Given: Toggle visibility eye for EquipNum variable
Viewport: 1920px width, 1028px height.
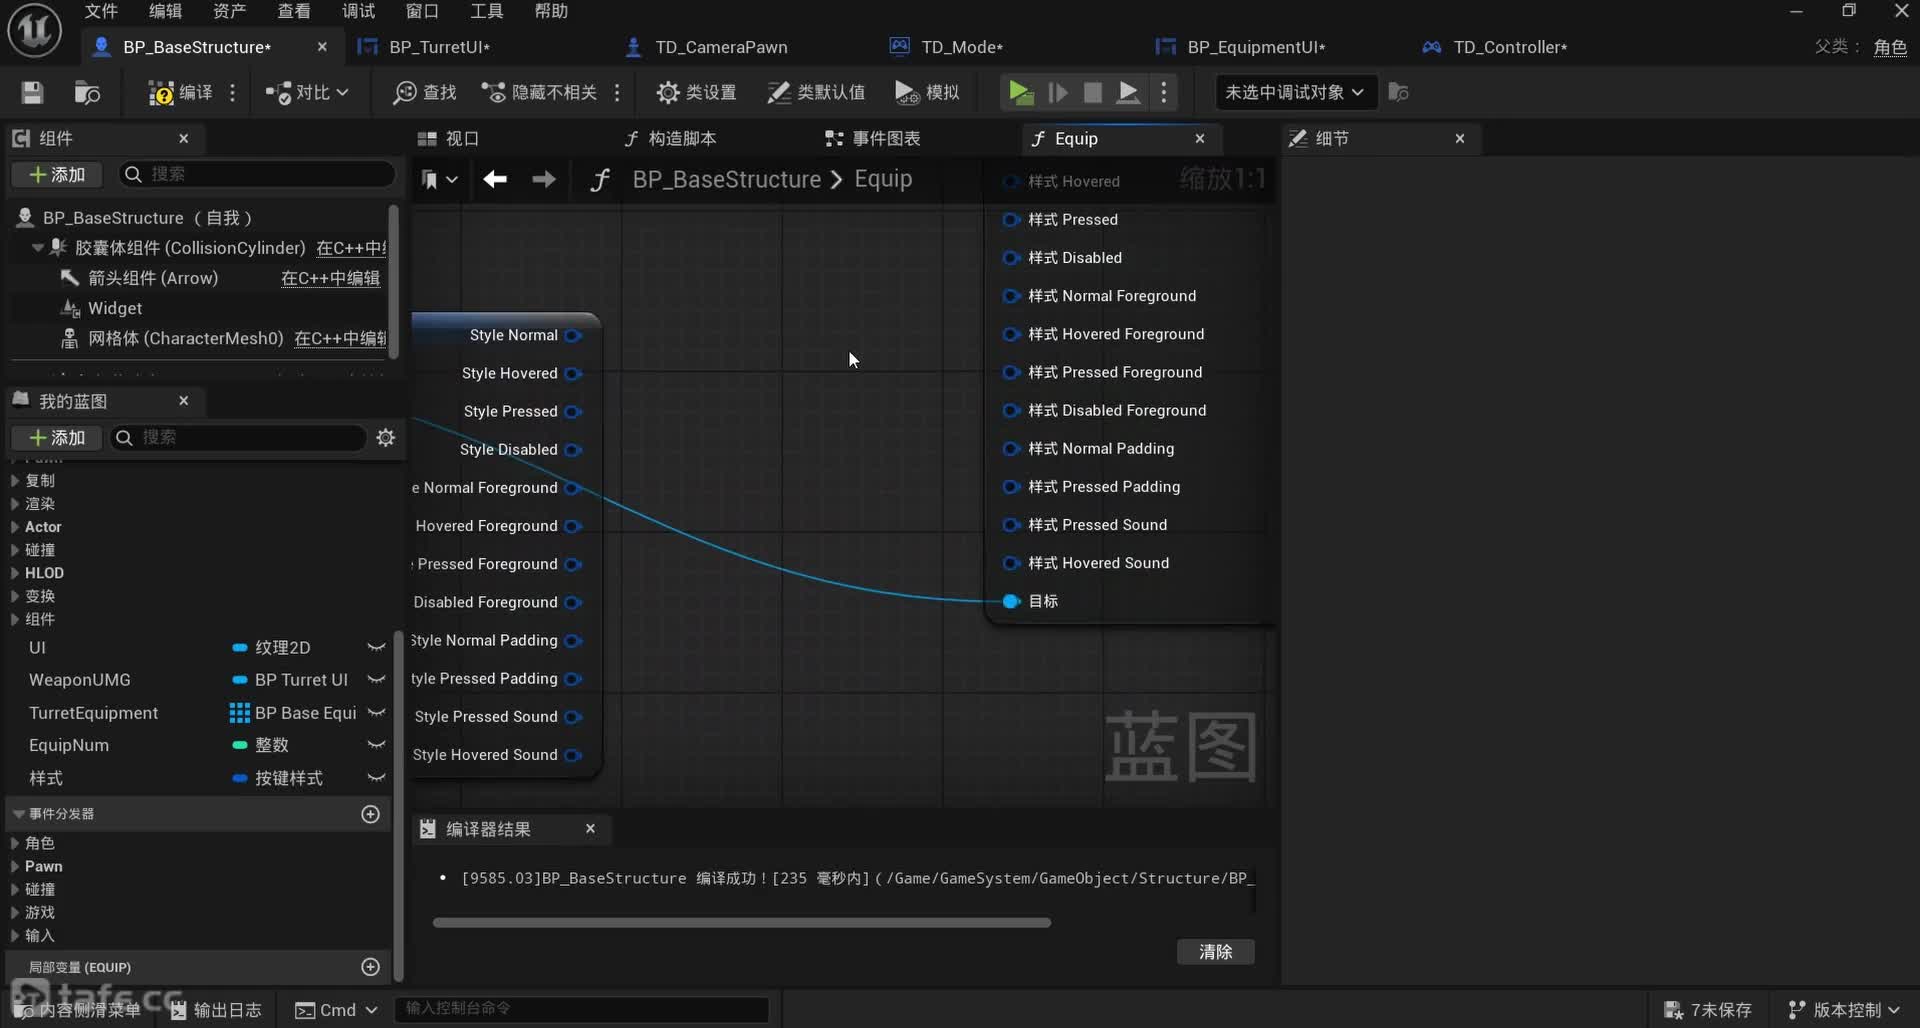Looking at the screenshot, I should (x=376, y=746).
